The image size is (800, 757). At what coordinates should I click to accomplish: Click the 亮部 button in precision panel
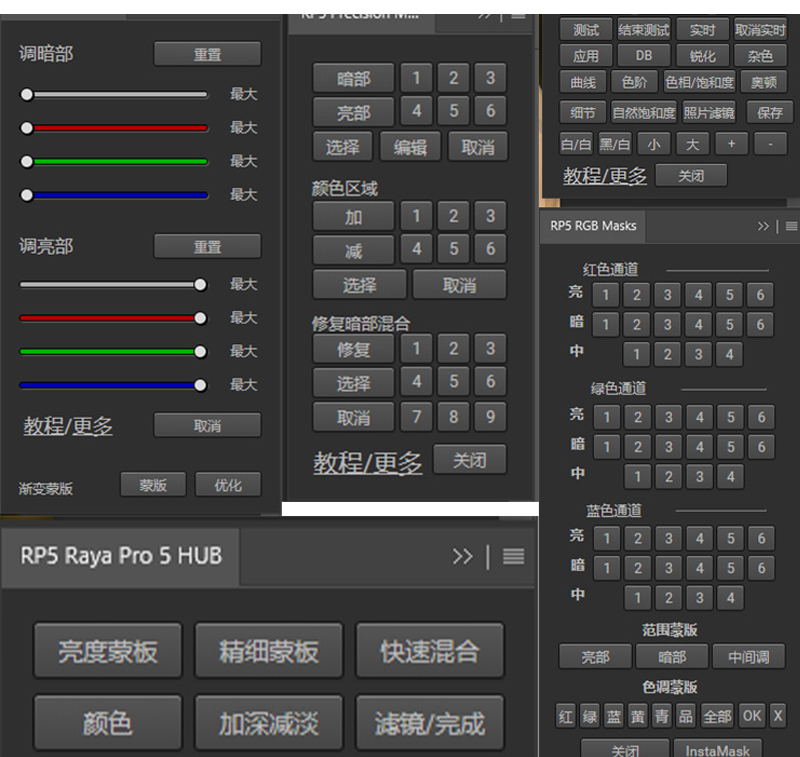[353, 112]
